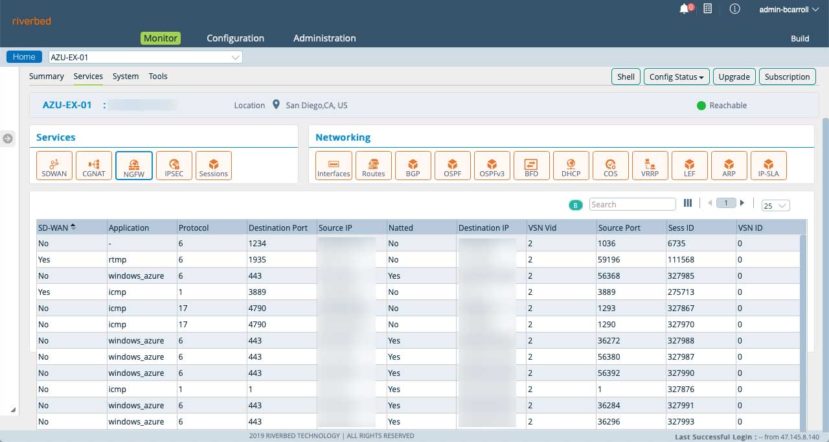The width and height of the screenshot is (829, 442).
Task: Go to the previous table page arrow
Action: 710,203
